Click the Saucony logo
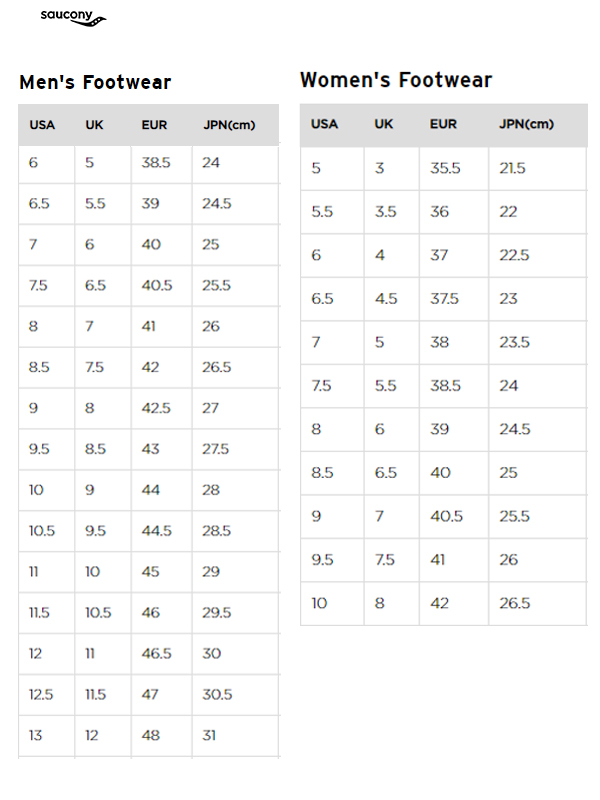 [x=71, y=18]
